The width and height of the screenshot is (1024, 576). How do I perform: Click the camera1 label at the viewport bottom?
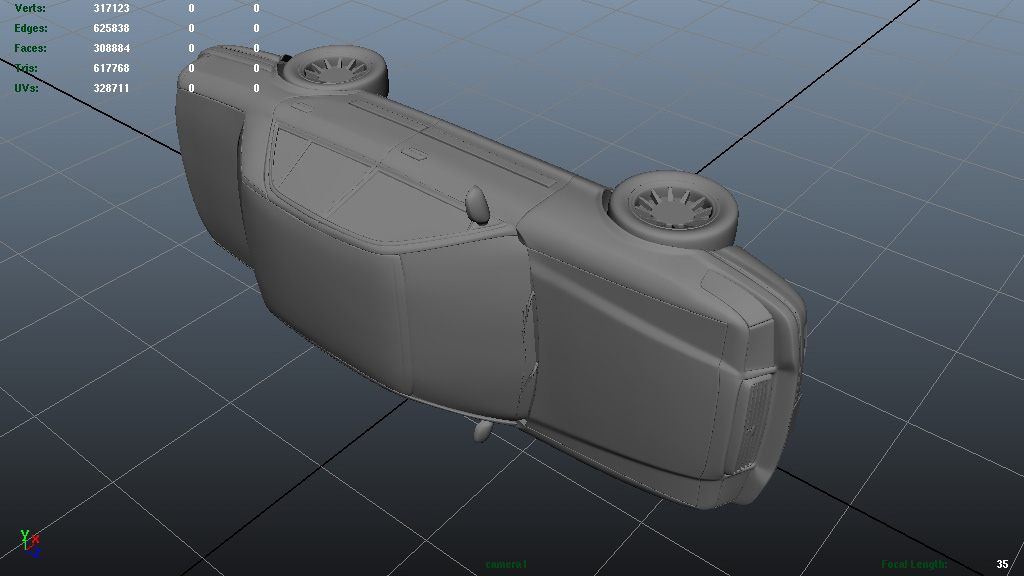click(x=506, y=564)
